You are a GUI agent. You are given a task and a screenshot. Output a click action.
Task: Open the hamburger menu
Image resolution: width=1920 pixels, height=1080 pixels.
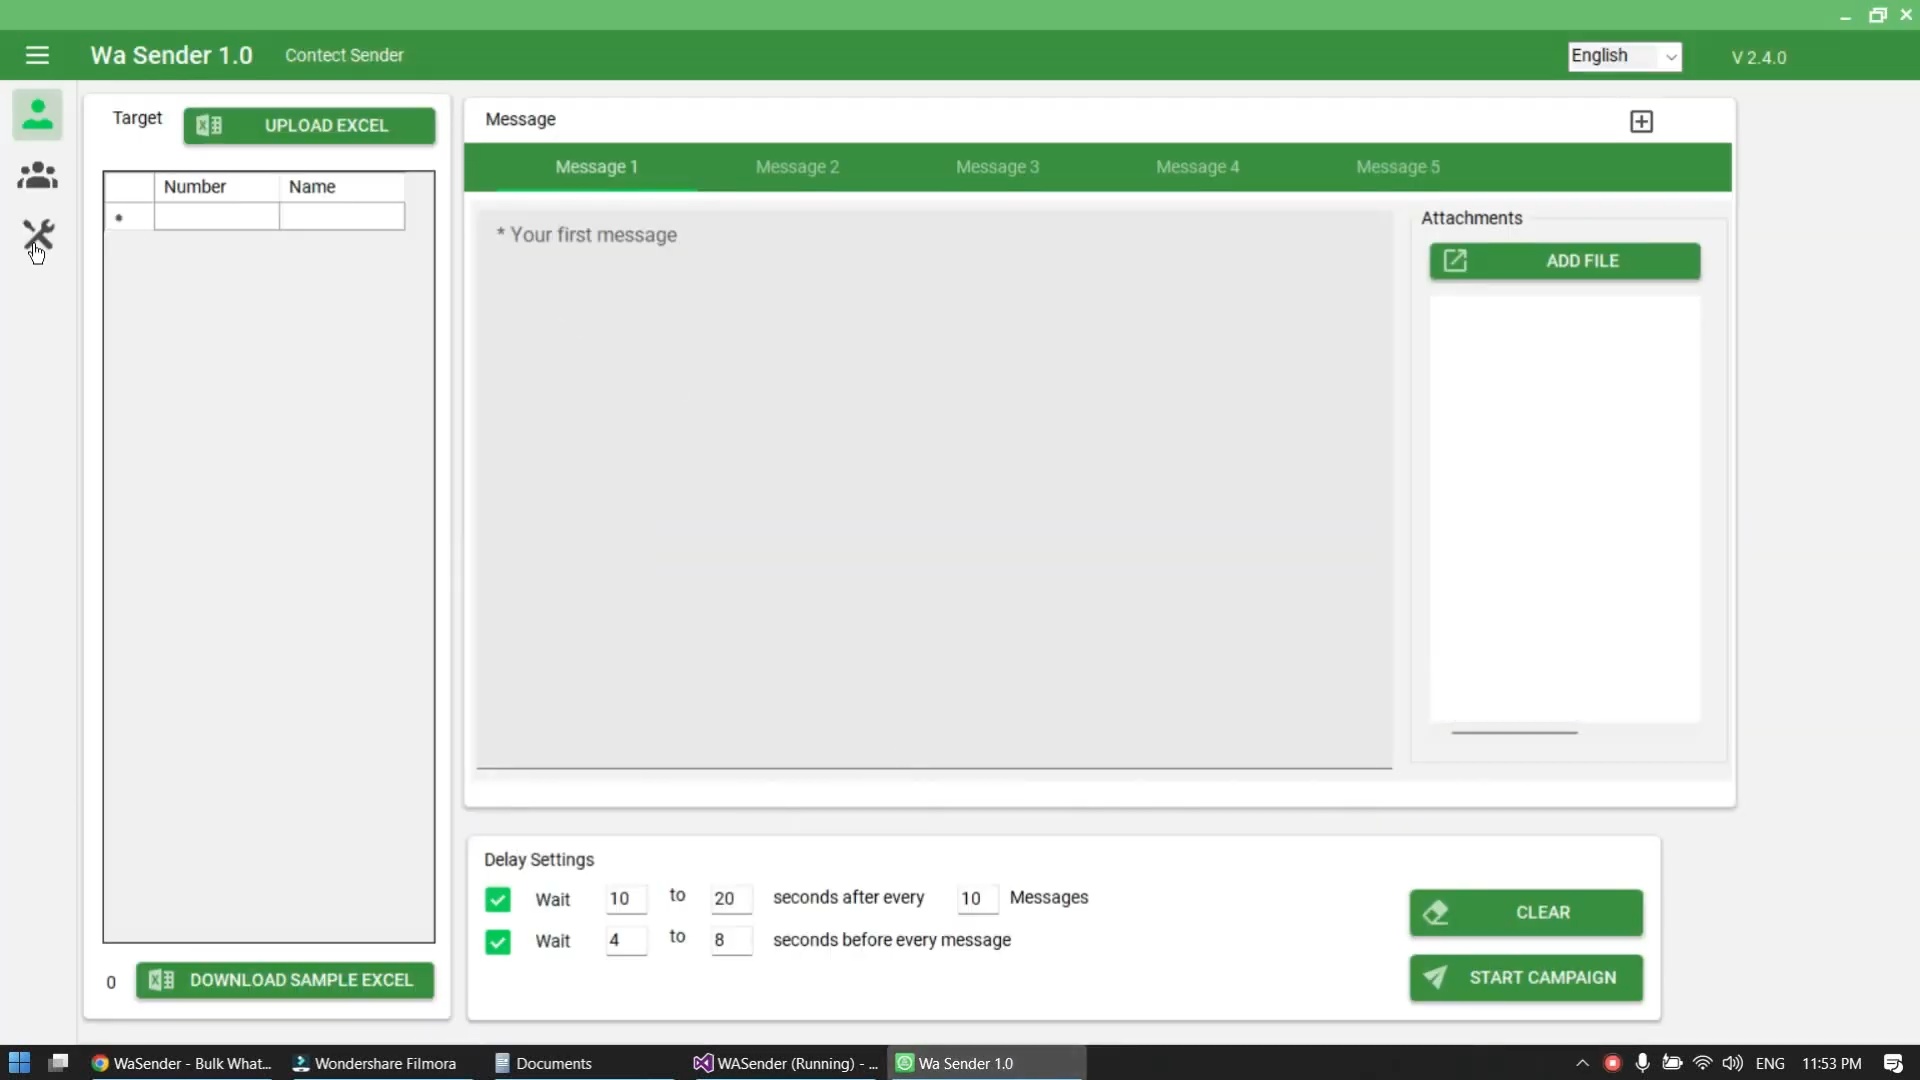click(x=37, y=55)
